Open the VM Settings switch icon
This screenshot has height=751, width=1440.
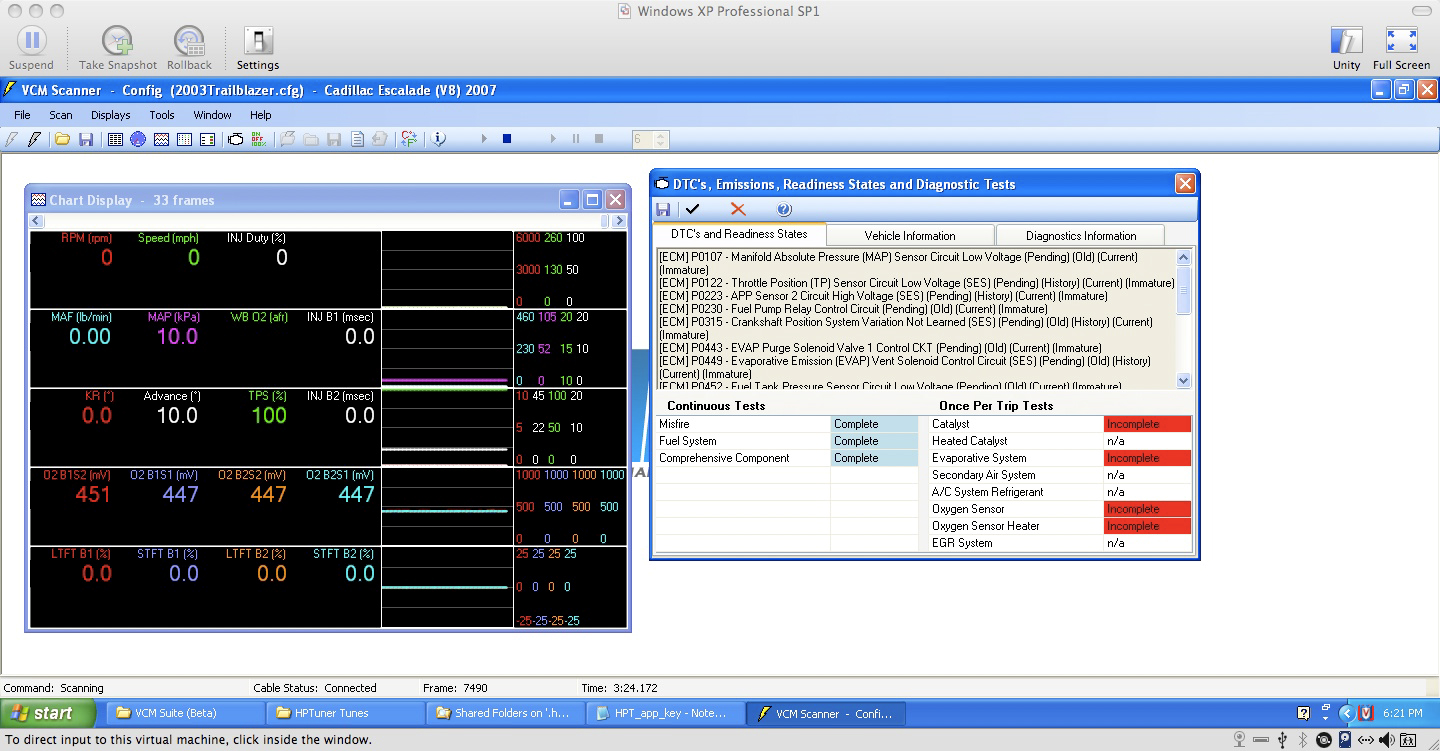[258, 47]
